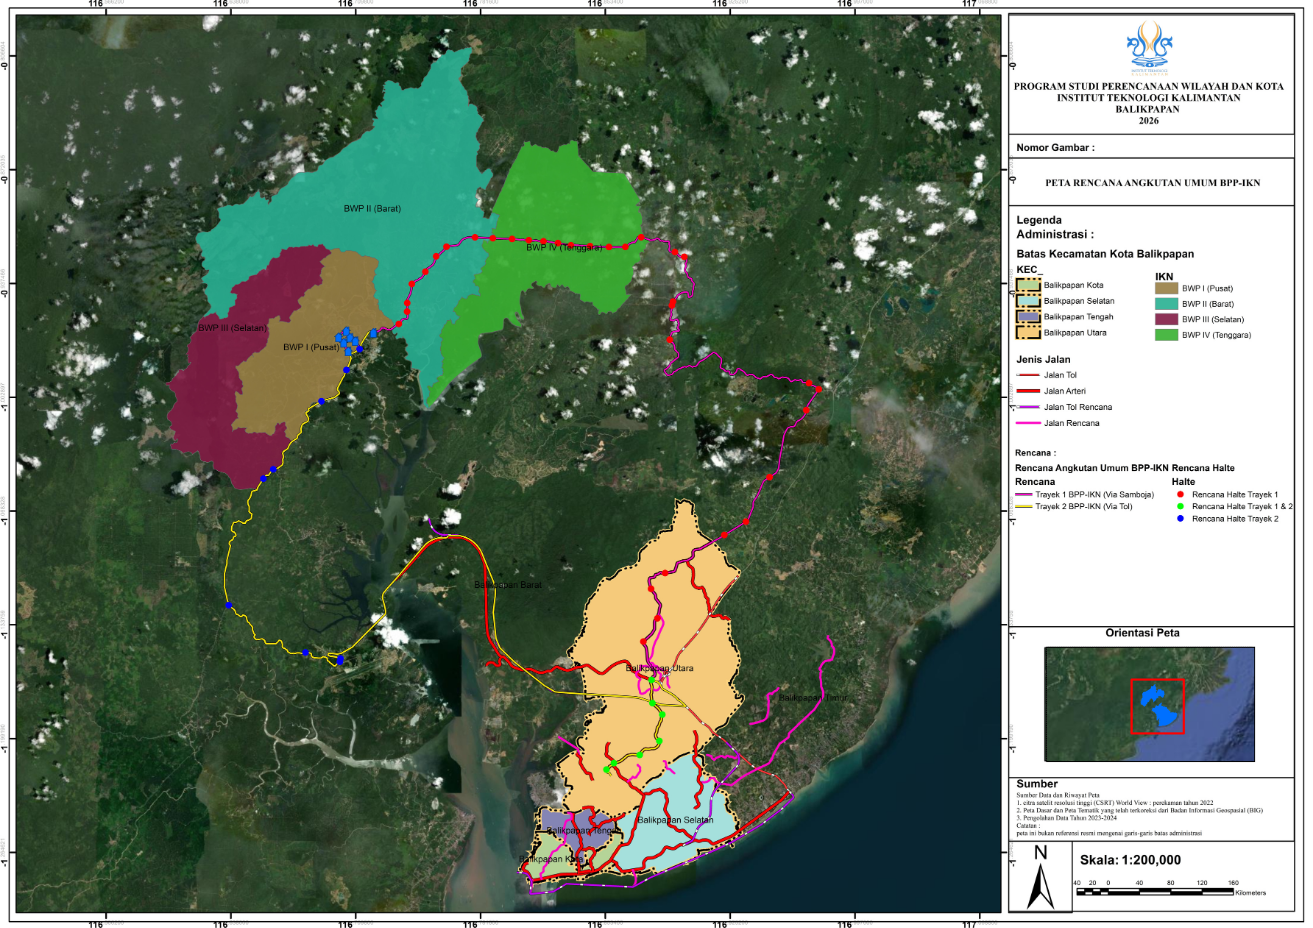Click the 'Balikpapan Selatan' label on the map
This screenshot has height=928, width=1313.
675,820
